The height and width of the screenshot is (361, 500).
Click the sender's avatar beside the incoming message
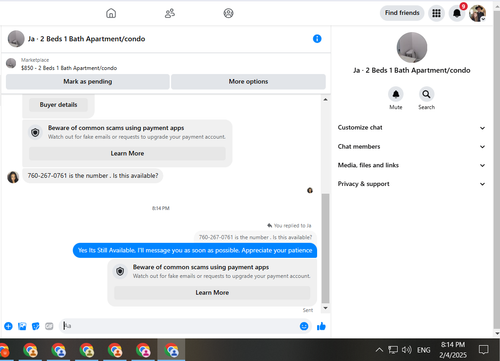(13, 177)
